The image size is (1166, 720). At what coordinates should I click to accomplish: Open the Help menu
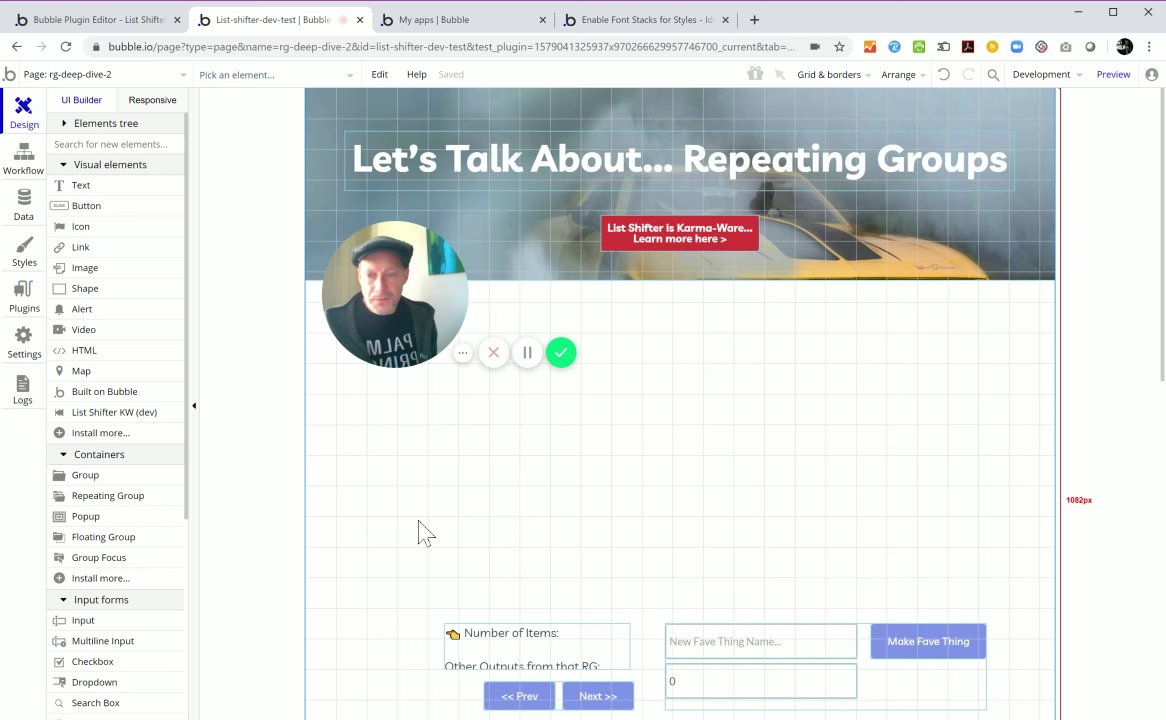(416, 74)
